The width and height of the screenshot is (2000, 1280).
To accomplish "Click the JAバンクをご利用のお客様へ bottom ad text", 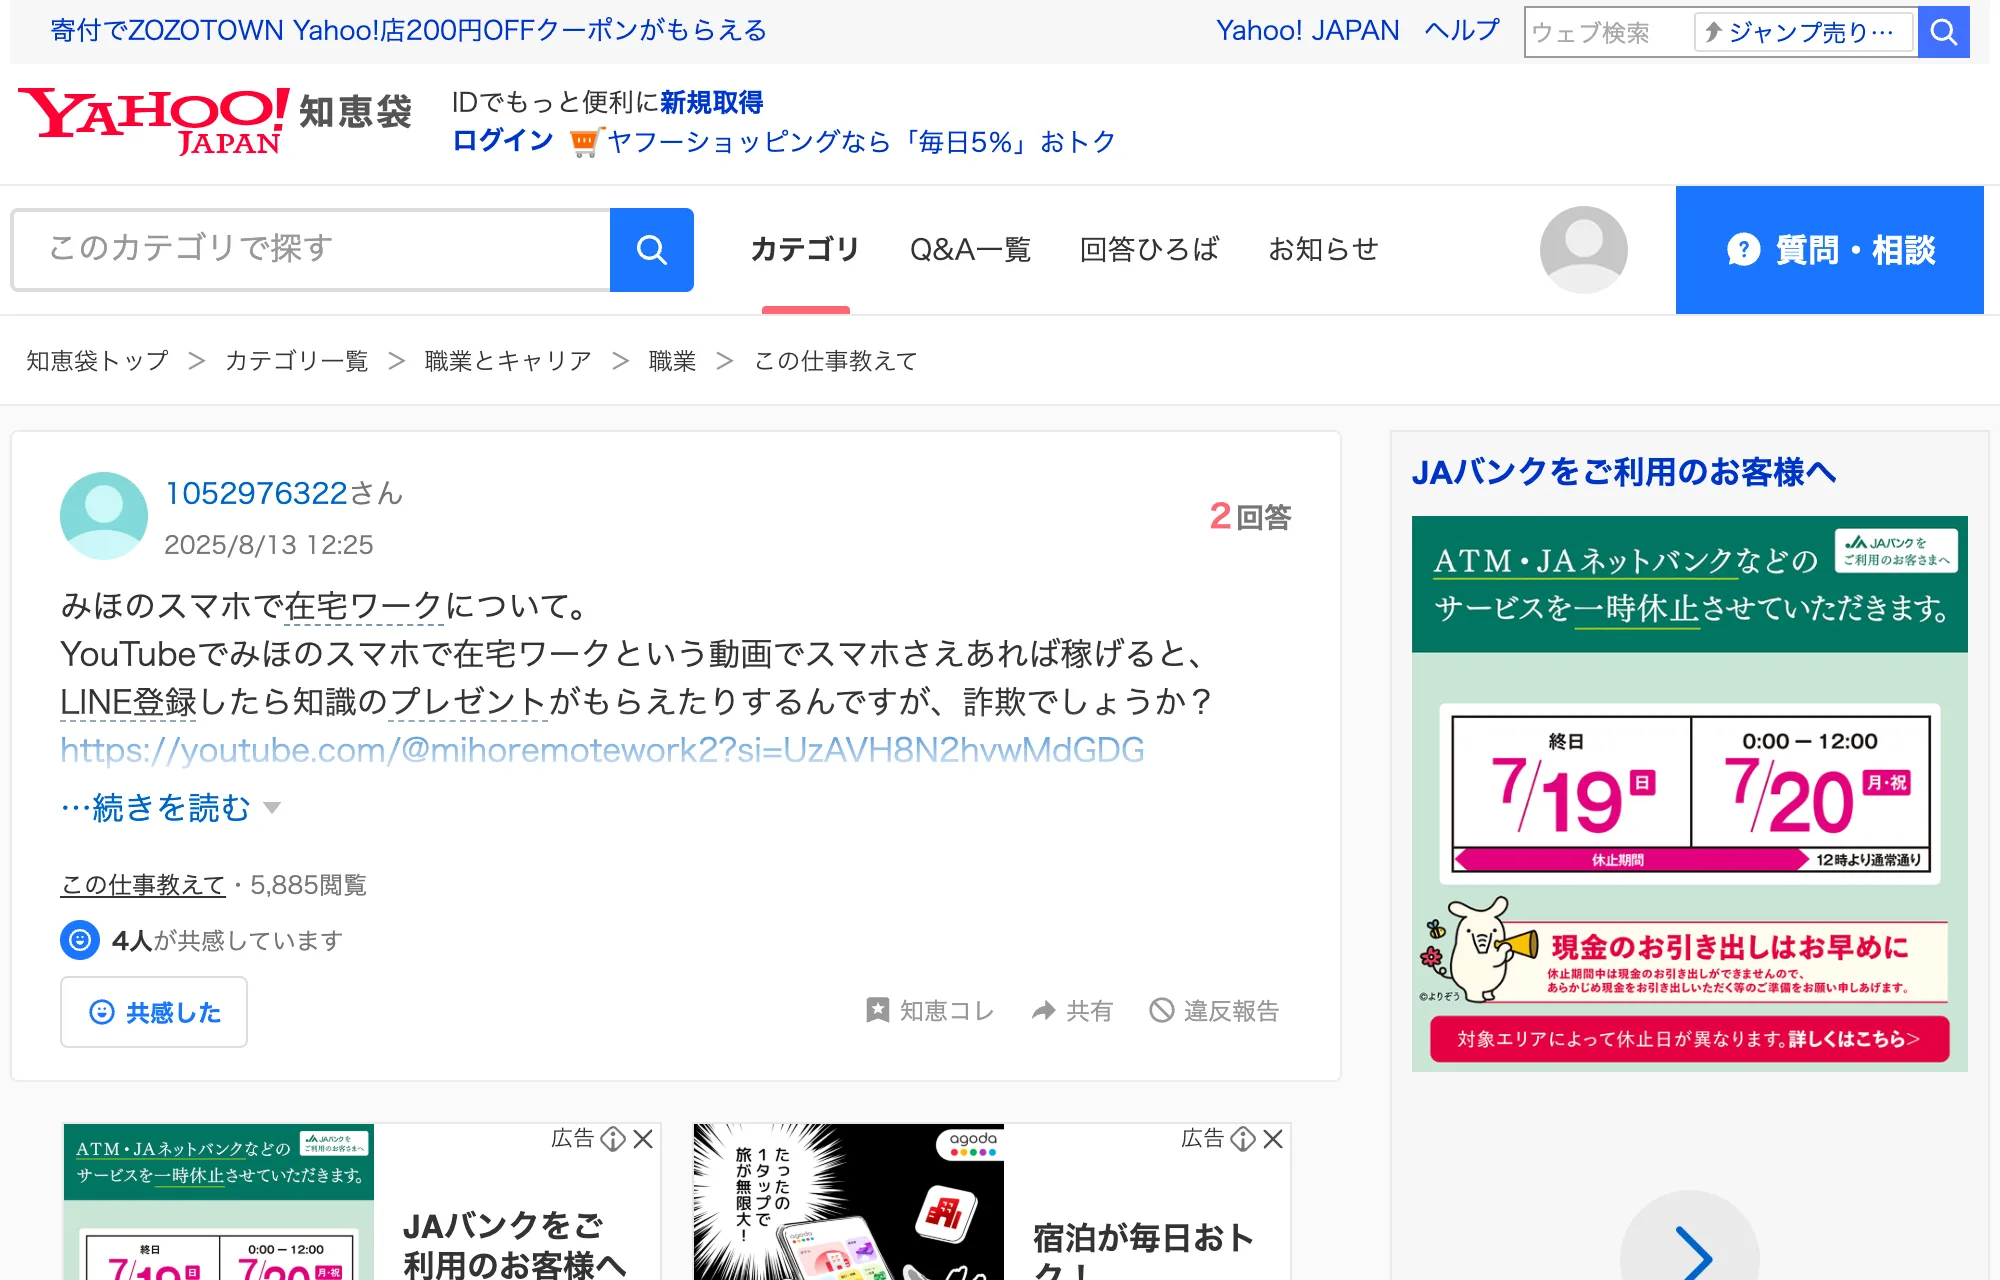I will [514, 1244].
